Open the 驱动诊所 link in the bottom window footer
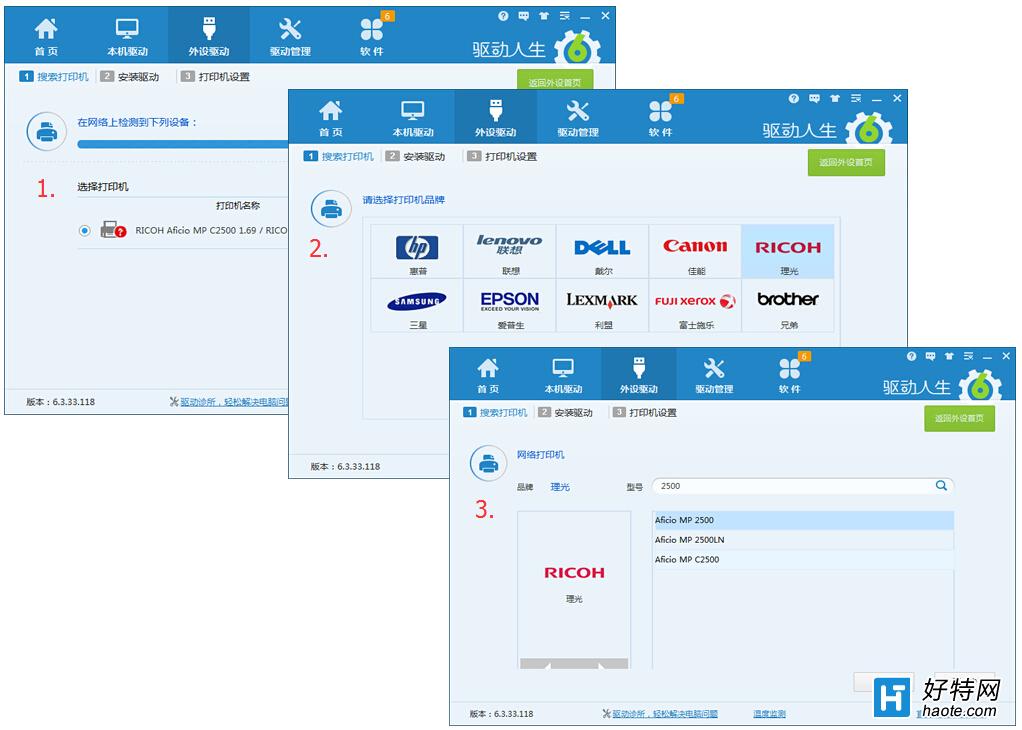 tap(664, 714)
